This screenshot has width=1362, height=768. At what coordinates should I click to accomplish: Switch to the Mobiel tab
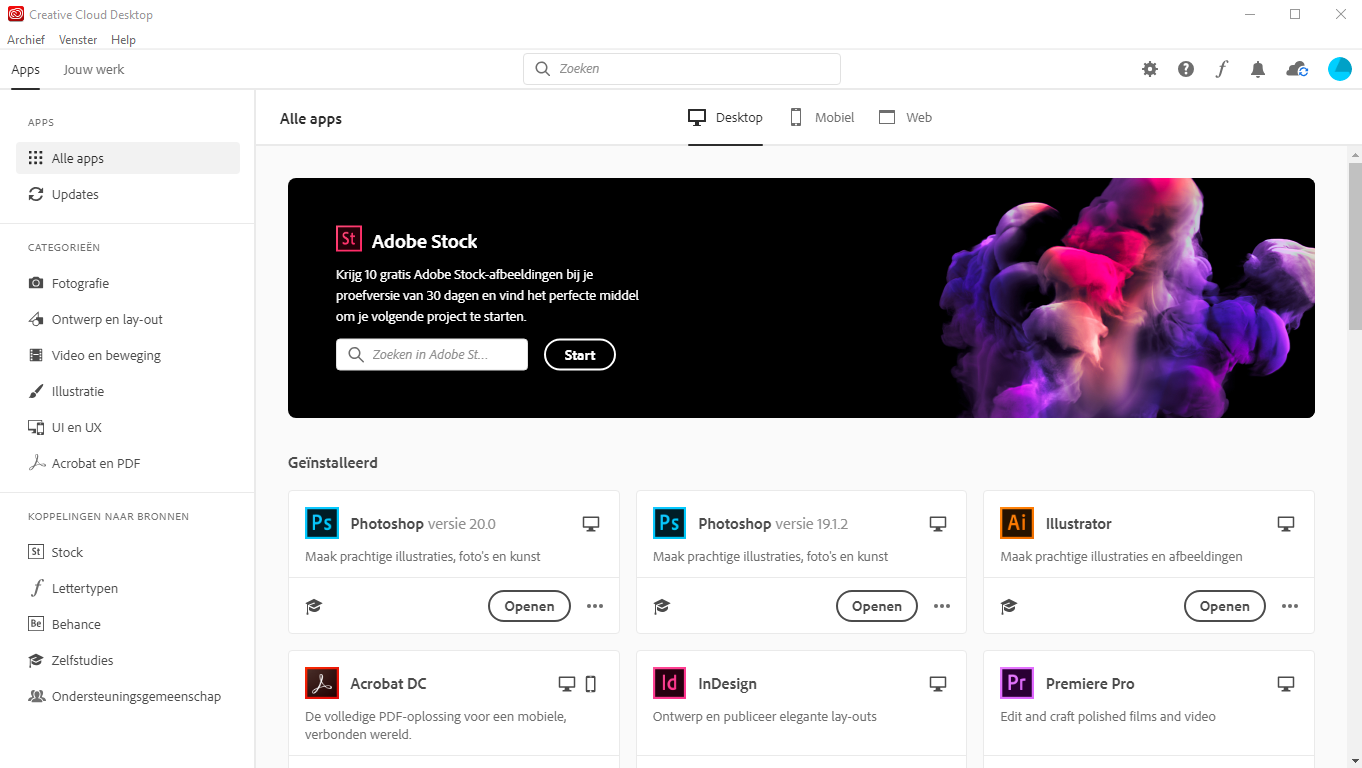821,117
